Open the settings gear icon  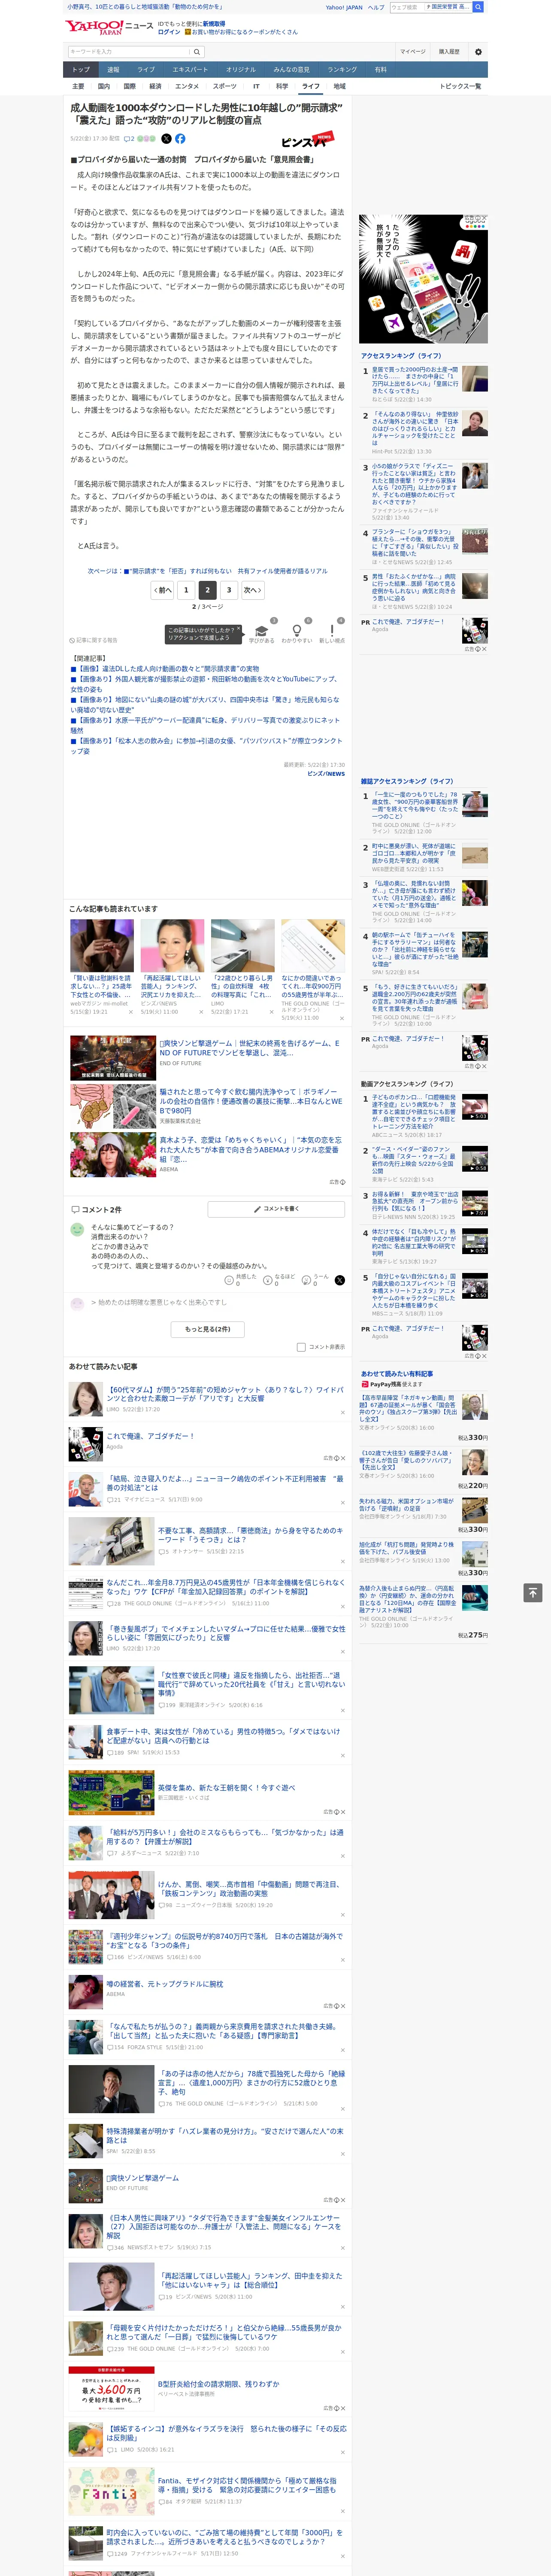tap(477, 51)
